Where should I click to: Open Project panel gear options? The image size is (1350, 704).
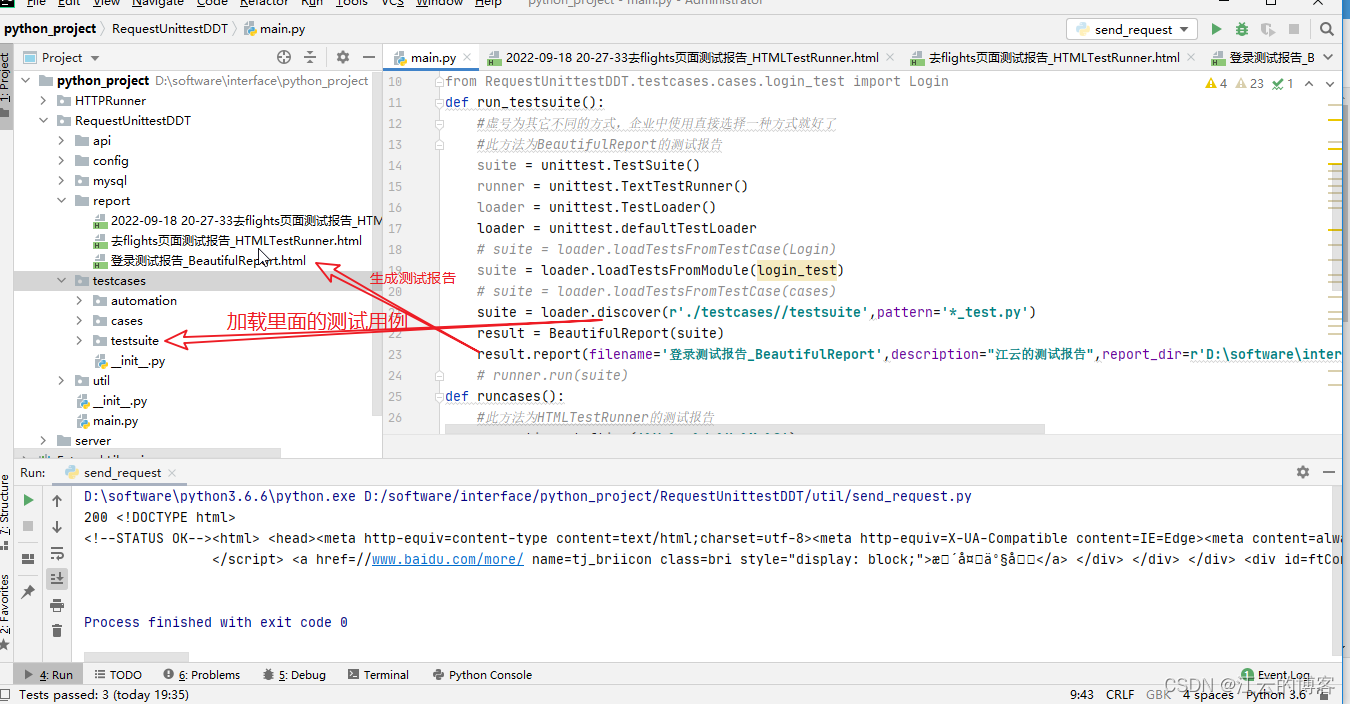click(343, 58)
